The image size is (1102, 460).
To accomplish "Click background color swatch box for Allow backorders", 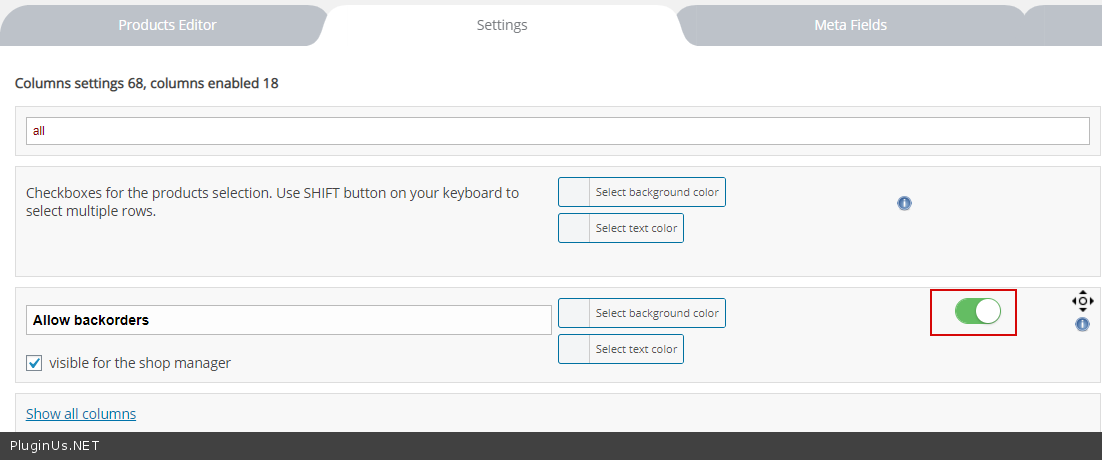I will (574, 313).
